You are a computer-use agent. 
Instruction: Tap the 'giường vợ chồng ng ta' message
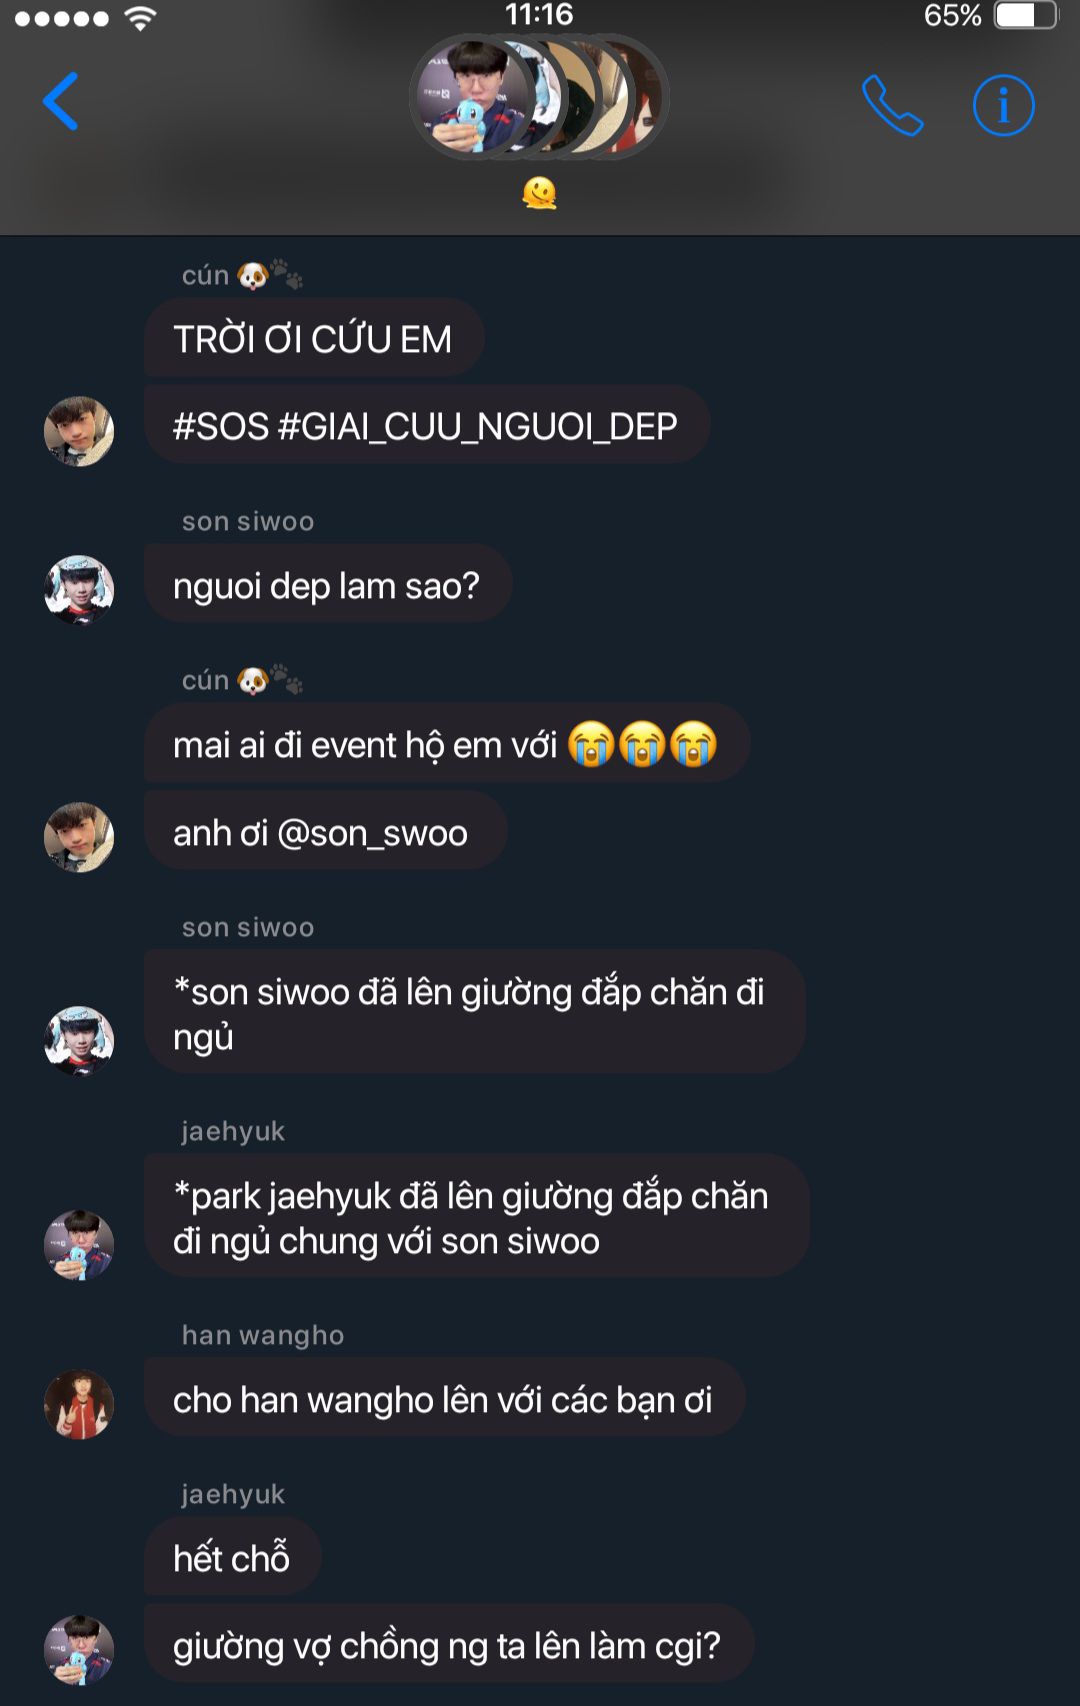448,1644
